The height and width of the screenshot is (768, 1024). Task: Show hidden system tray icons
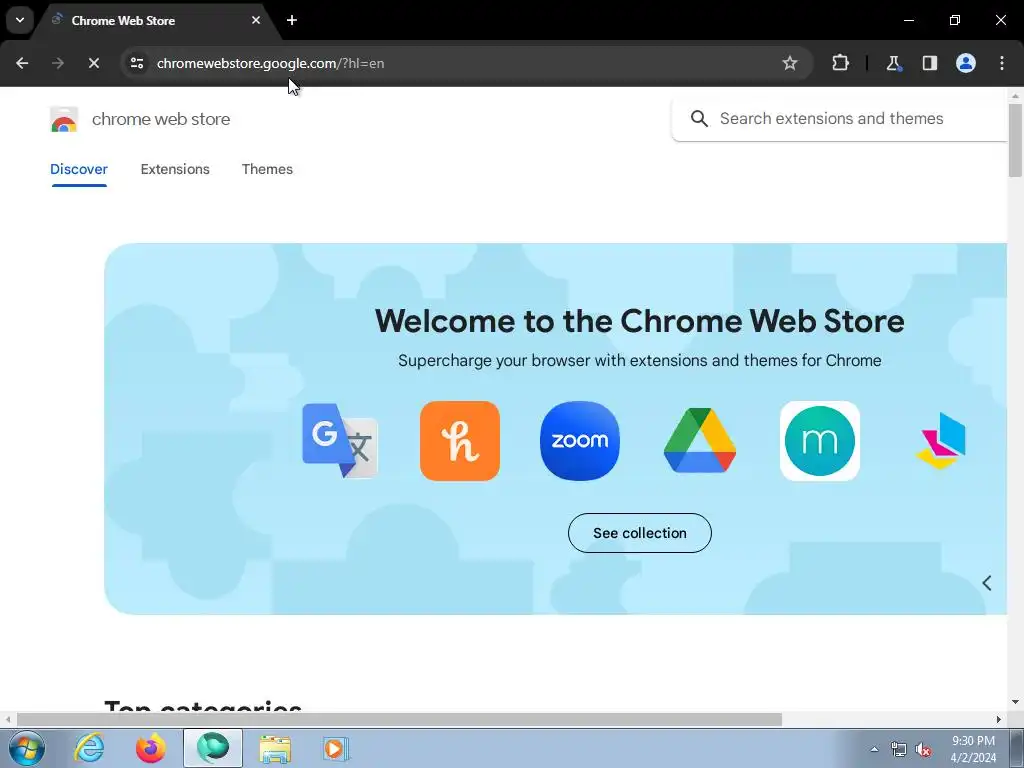click(874, 749)
